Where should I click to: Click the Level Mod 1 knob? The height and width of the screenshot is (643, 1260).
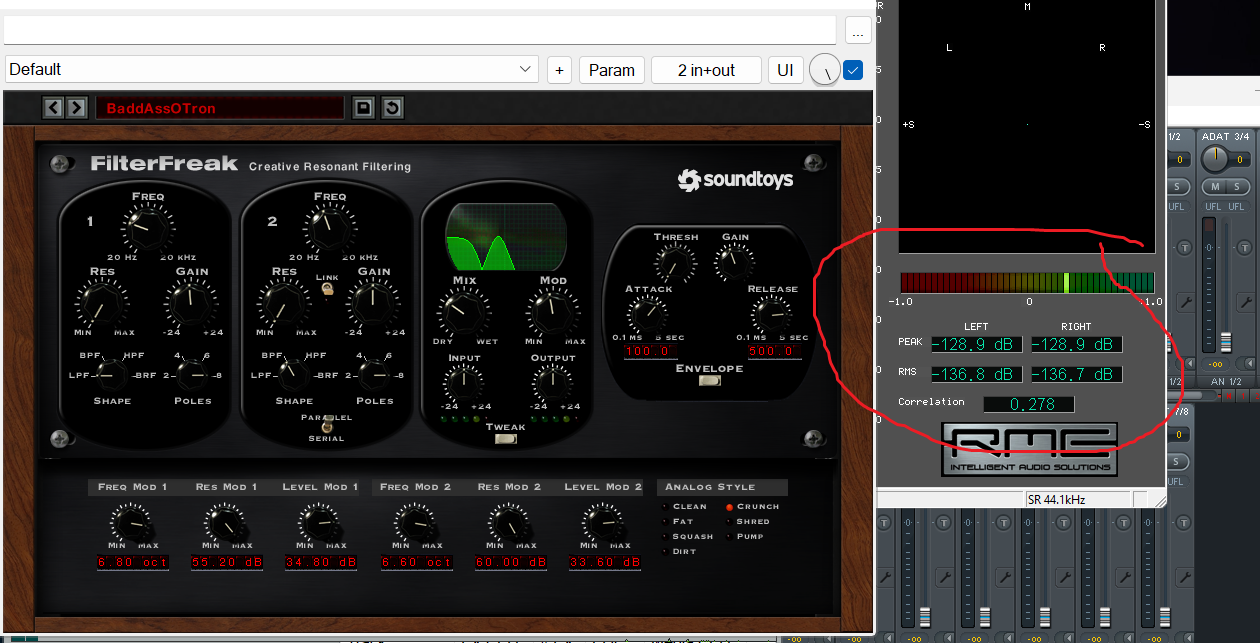pyautogui.click(x=318, y=522)
